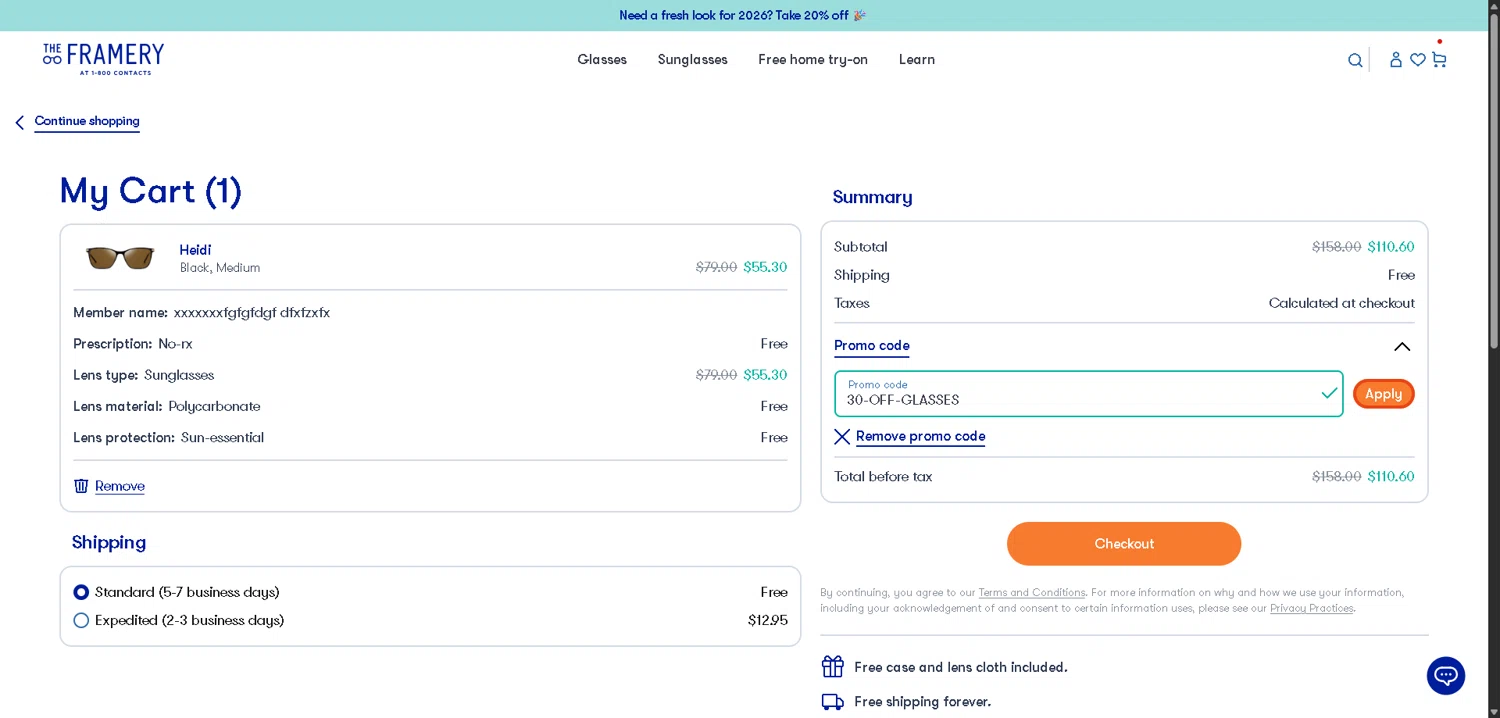
Task: Click the Expedited price $12.95
Action: pos(768,620)
